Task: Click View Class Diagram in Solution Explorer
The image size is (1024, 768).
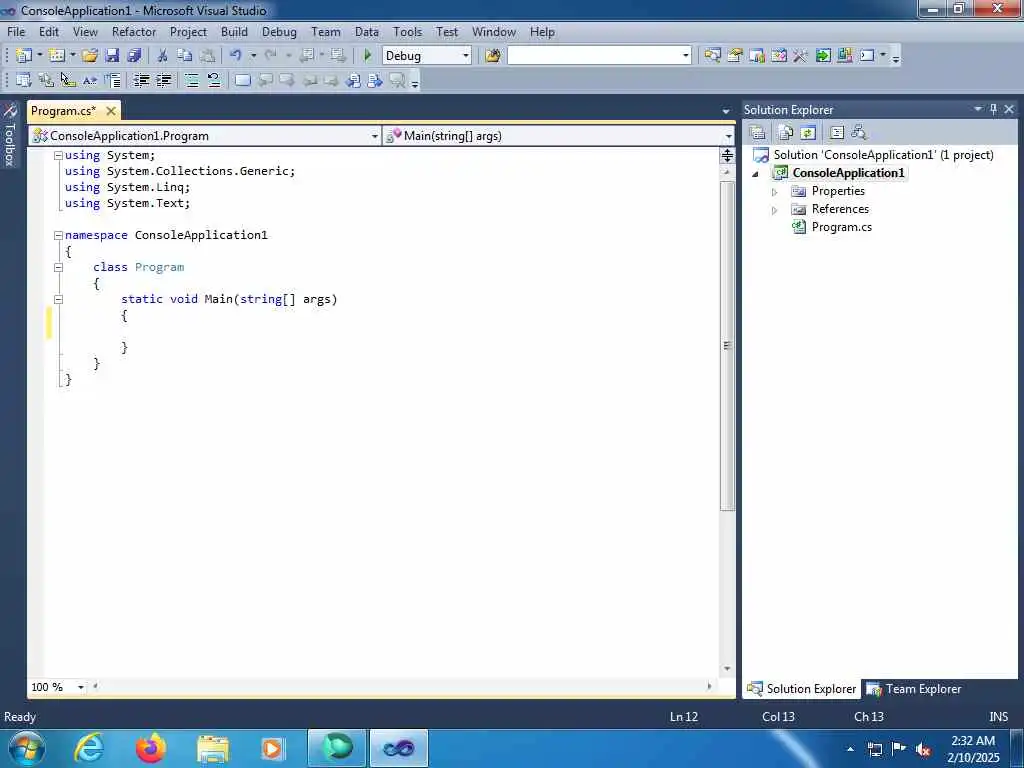Action: click(x=859, y=133)
